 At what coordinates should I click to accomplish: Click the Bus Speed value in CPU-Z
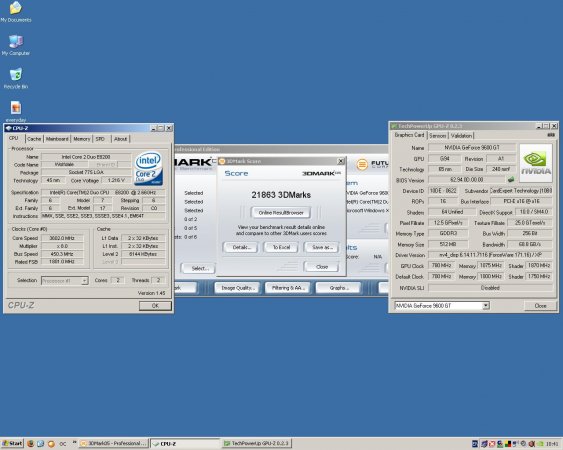click(x=62, y=254)
